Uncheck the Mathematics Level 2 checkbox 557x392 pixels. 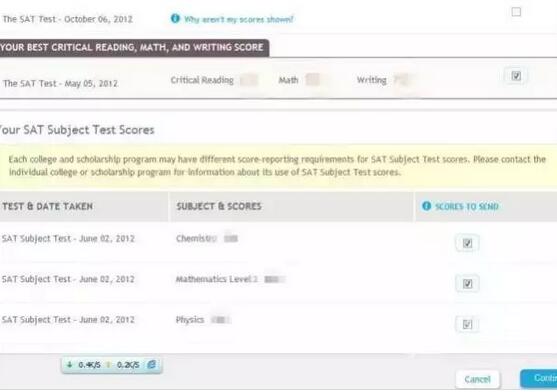(x=467, y=283)
